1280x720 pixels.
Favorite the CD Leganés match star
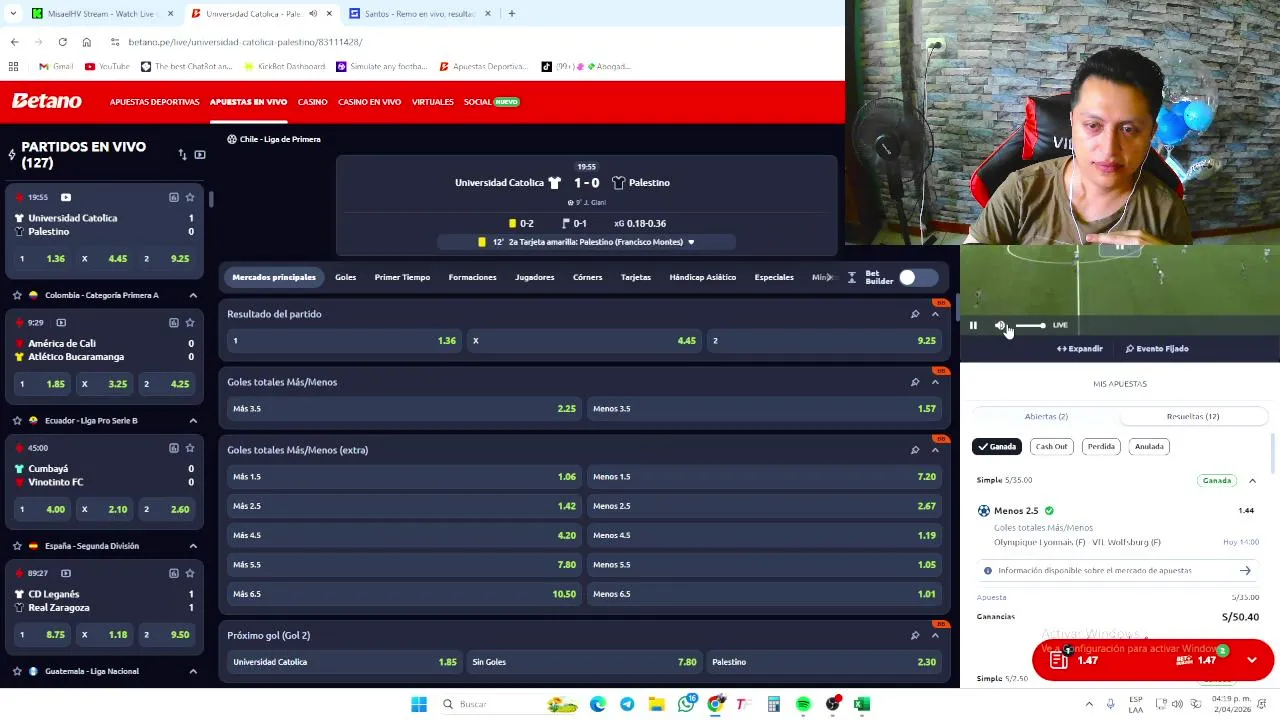click(x=190, y=573)
